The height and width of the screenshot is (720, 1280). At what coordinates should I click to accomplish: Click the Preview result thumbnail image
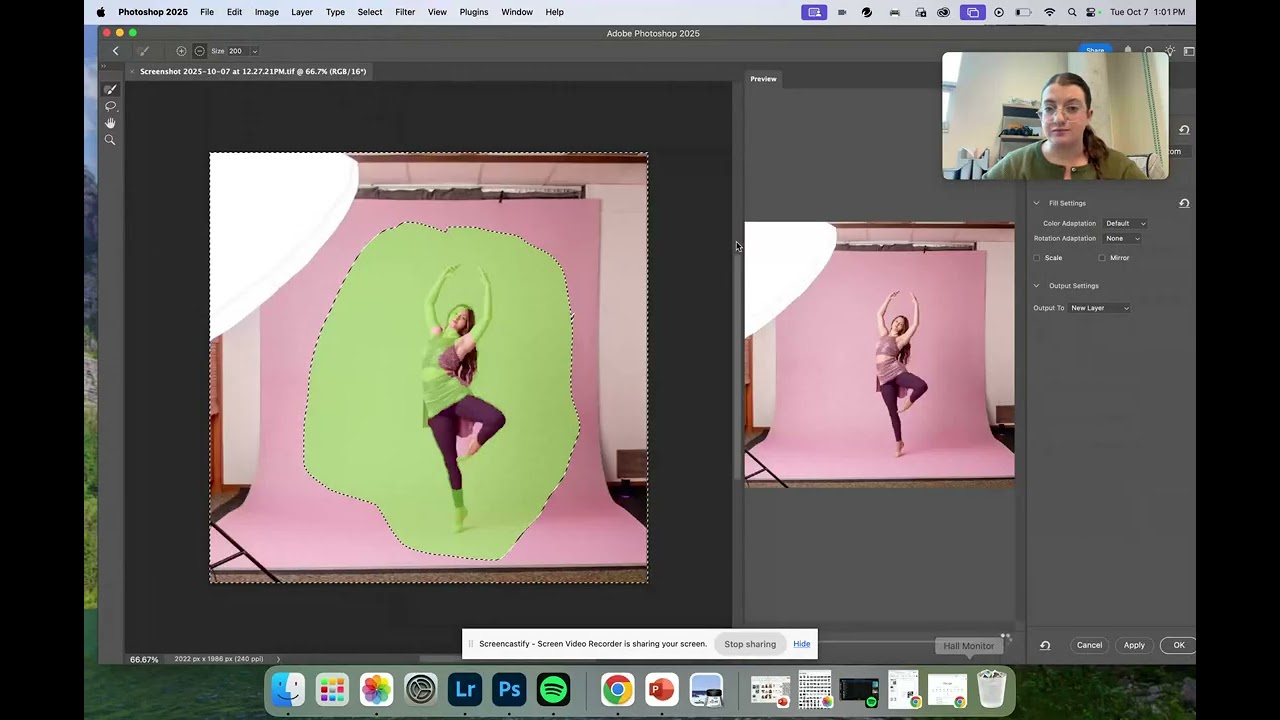coord(879,355)
